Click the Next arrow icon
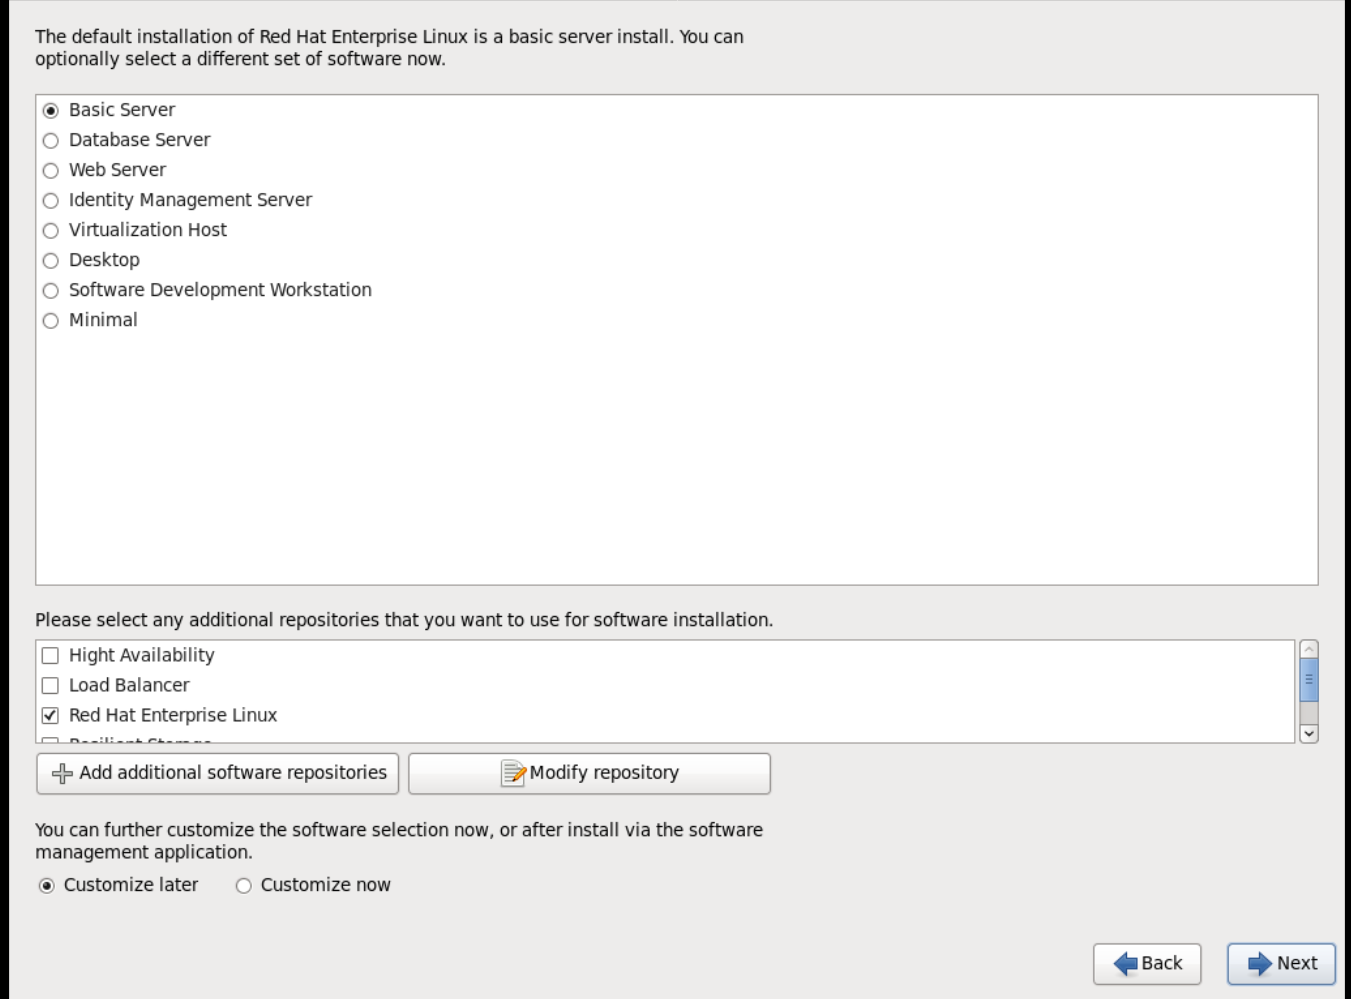Viewport: 1351px width, 999px height. click(1259, 964)
